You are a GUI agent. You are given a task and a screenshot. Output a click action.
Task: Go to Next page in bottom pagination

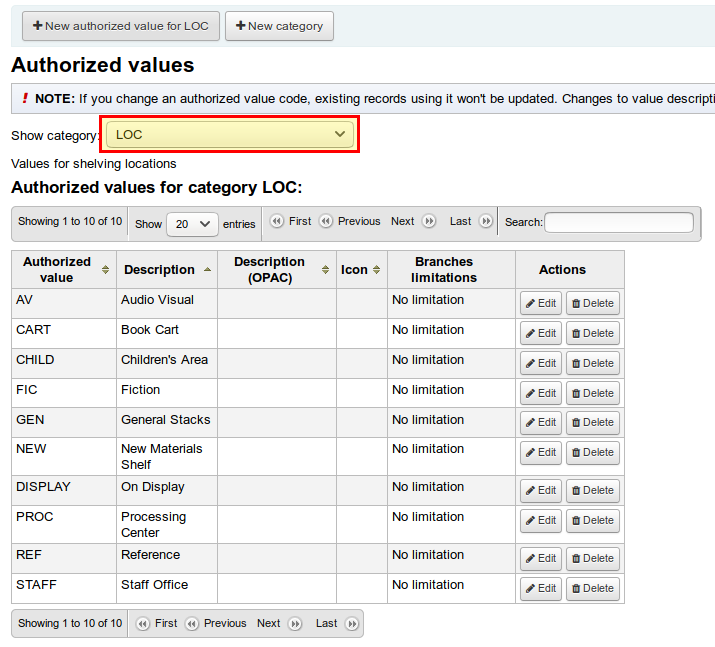pyautogui.click(x=269, y=624)
